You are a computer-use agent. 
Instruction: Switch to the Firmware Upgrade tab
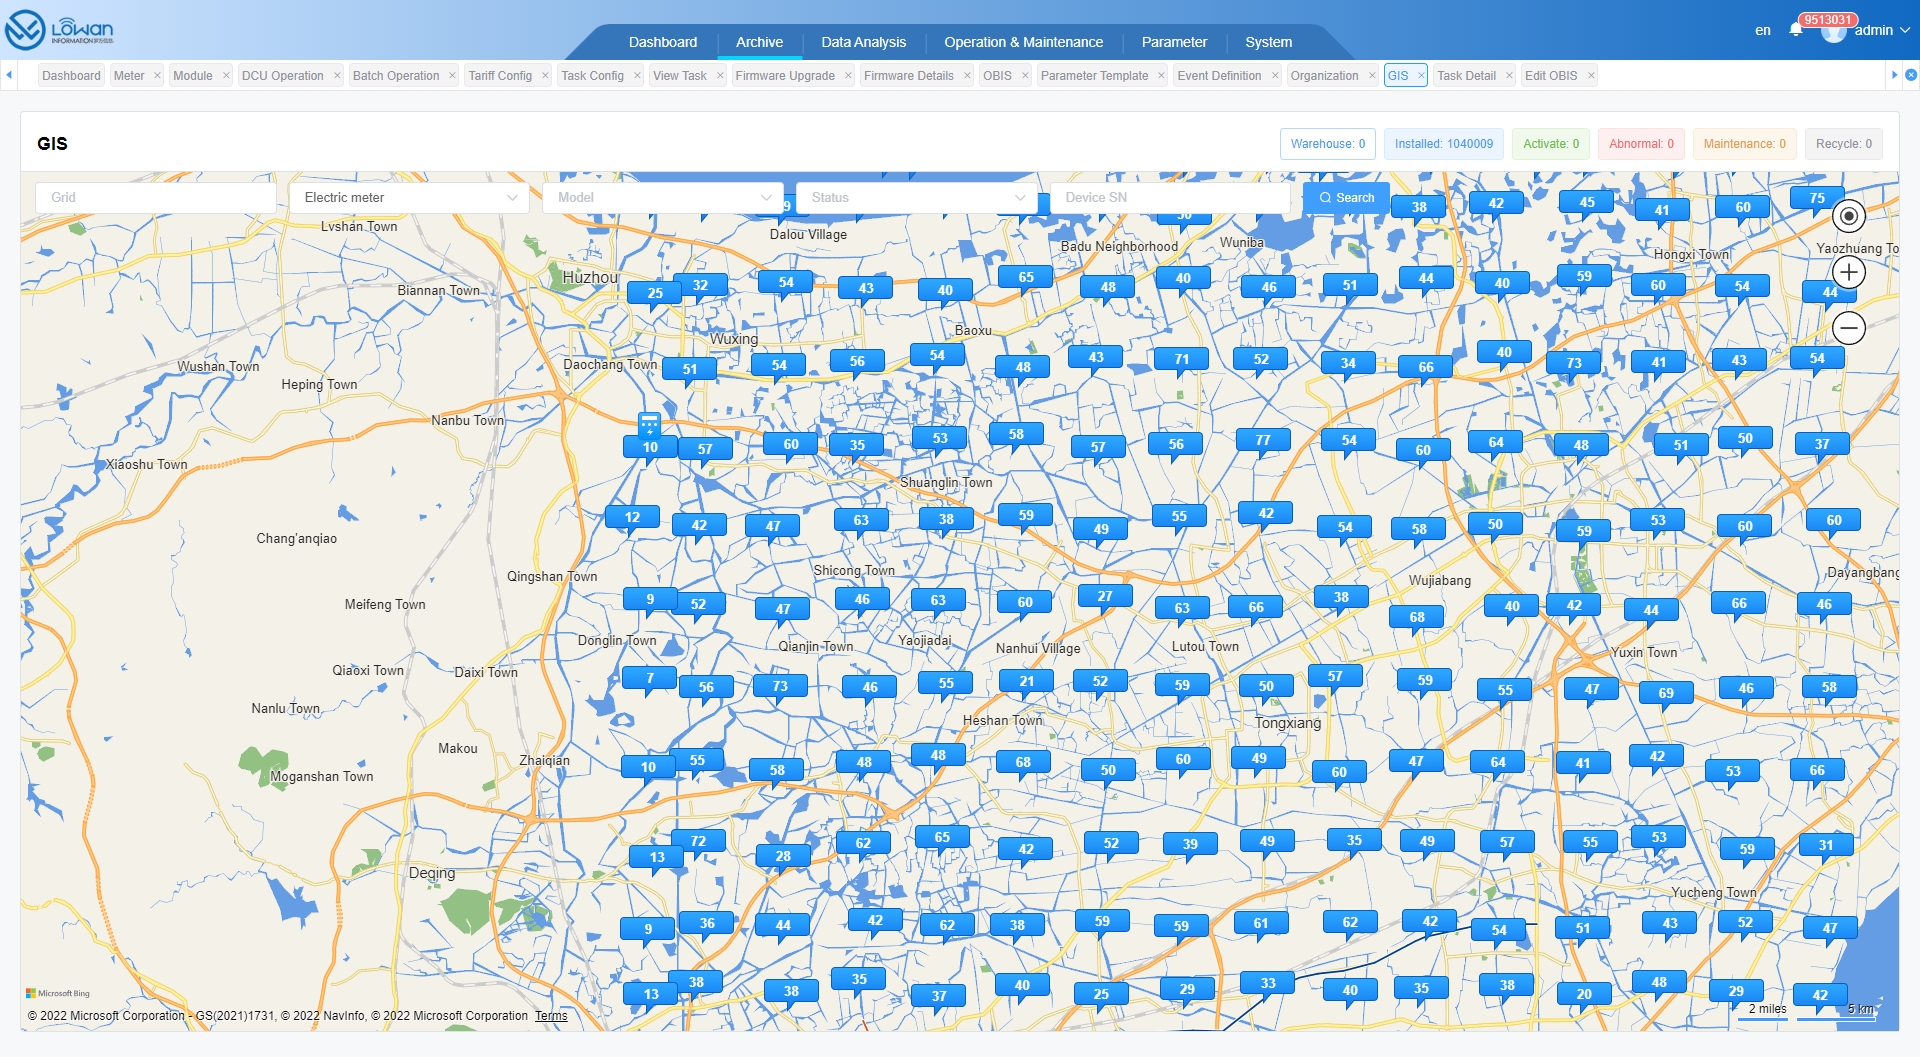785,75
